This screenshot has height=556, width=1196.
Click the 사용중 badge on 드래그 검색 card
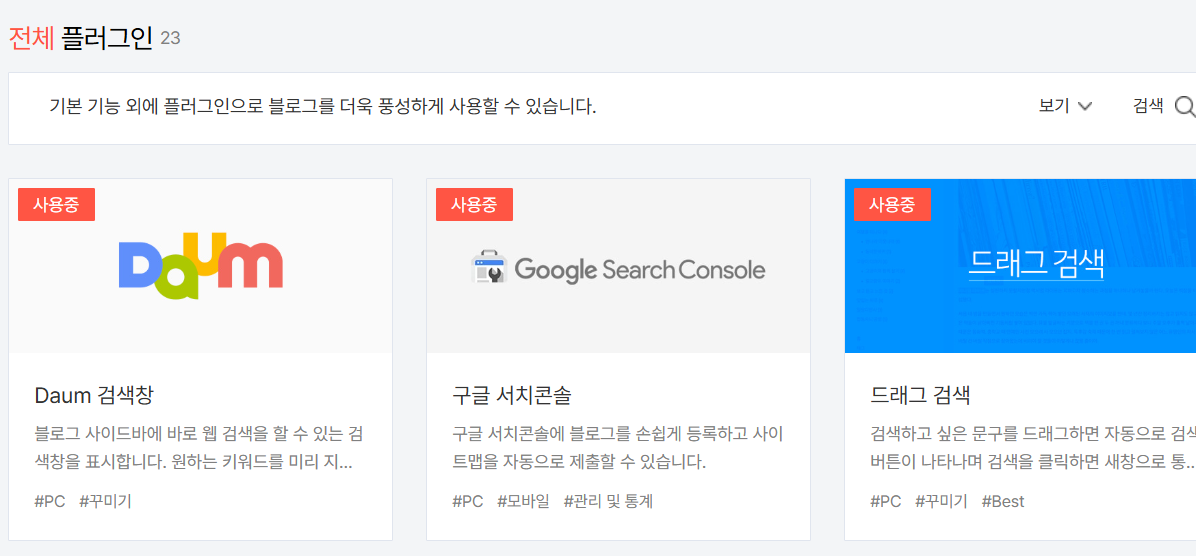(892, 204)
